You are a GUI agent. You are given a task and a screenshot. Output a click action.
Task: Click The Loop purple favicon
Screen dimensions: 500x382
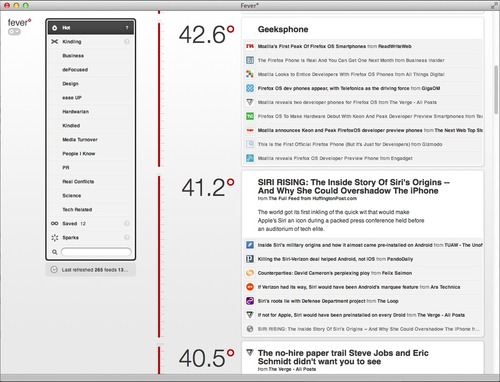(250, 301)
